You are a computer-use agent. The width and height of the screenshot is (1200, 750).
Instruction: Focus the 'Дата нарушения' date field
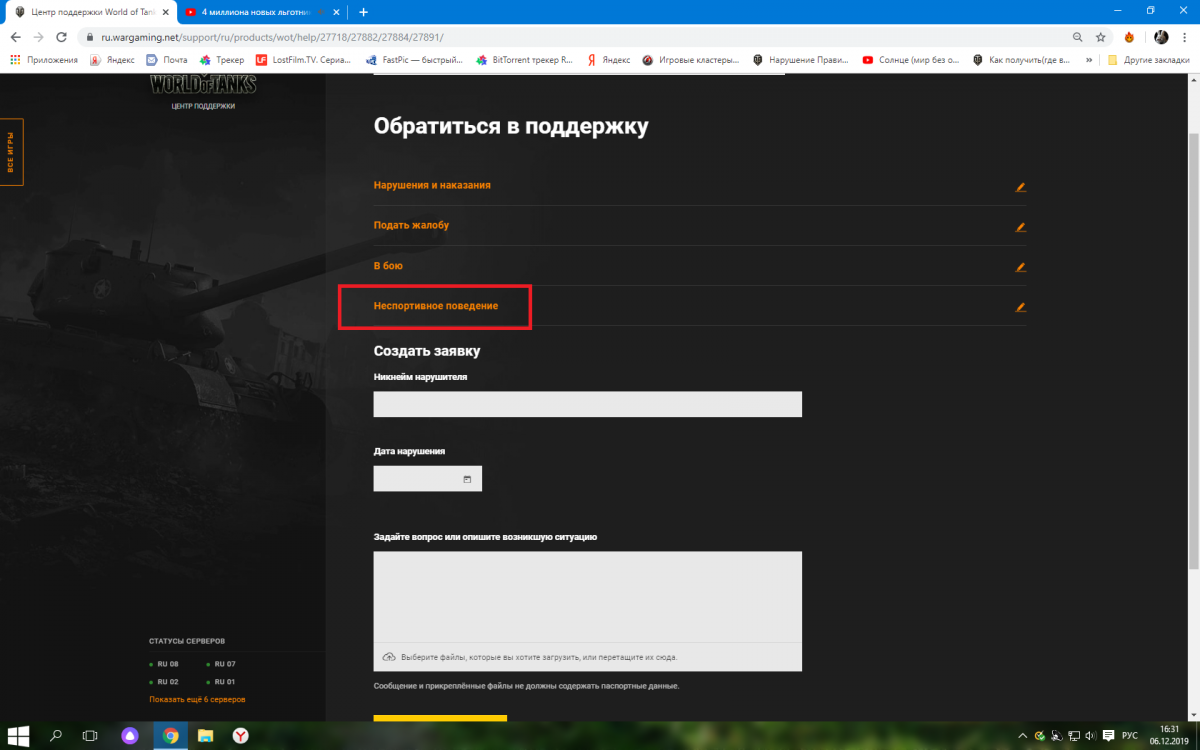(x=428, y=479)
